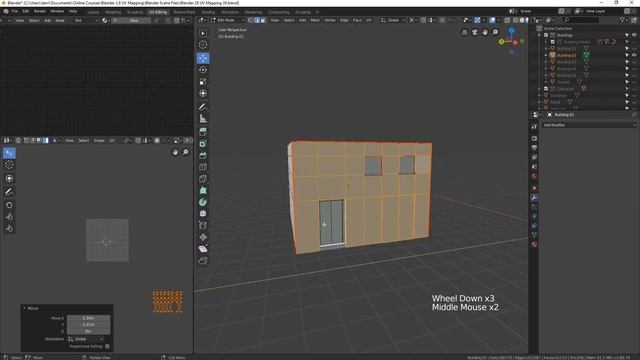Open the Edit Mode dropdown
Viewport: 640px width, 360px height.
[227, 20]
